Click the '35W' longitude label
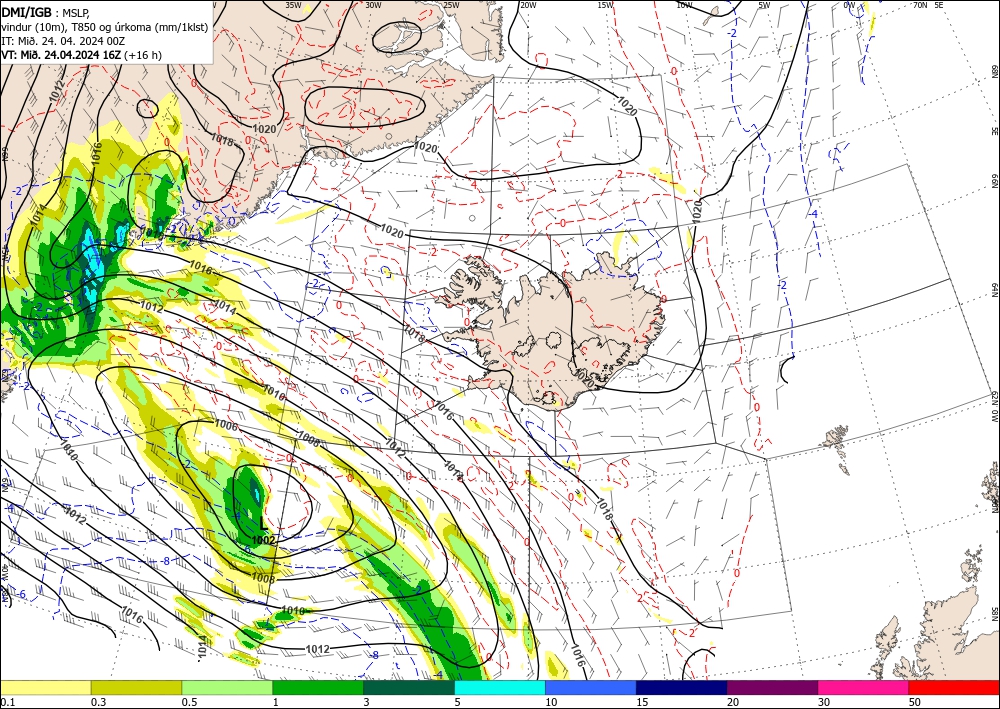This screenshot has height=709, width=1000. click(x=293, y=5)
